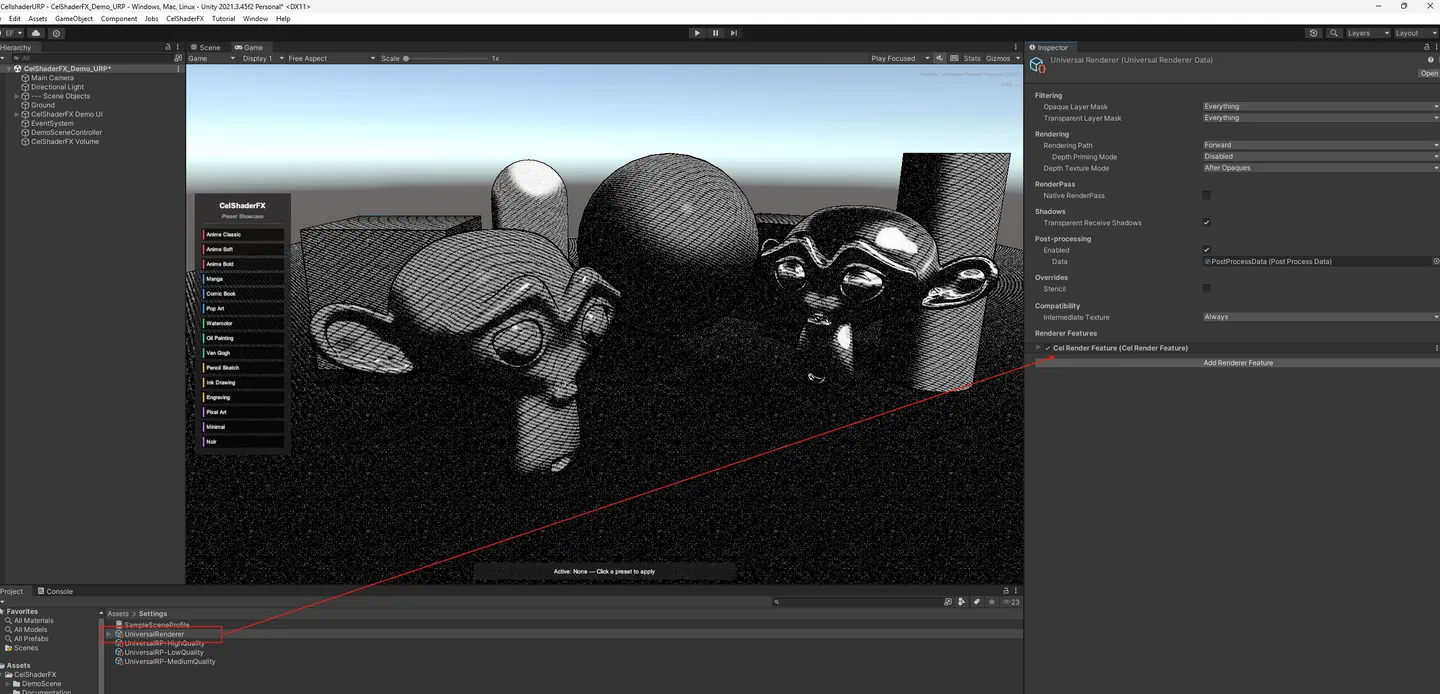The image size is (1440, 694).
Task: Open the Hierarchy panel more-options menu
Action: [x=179, y=47]
